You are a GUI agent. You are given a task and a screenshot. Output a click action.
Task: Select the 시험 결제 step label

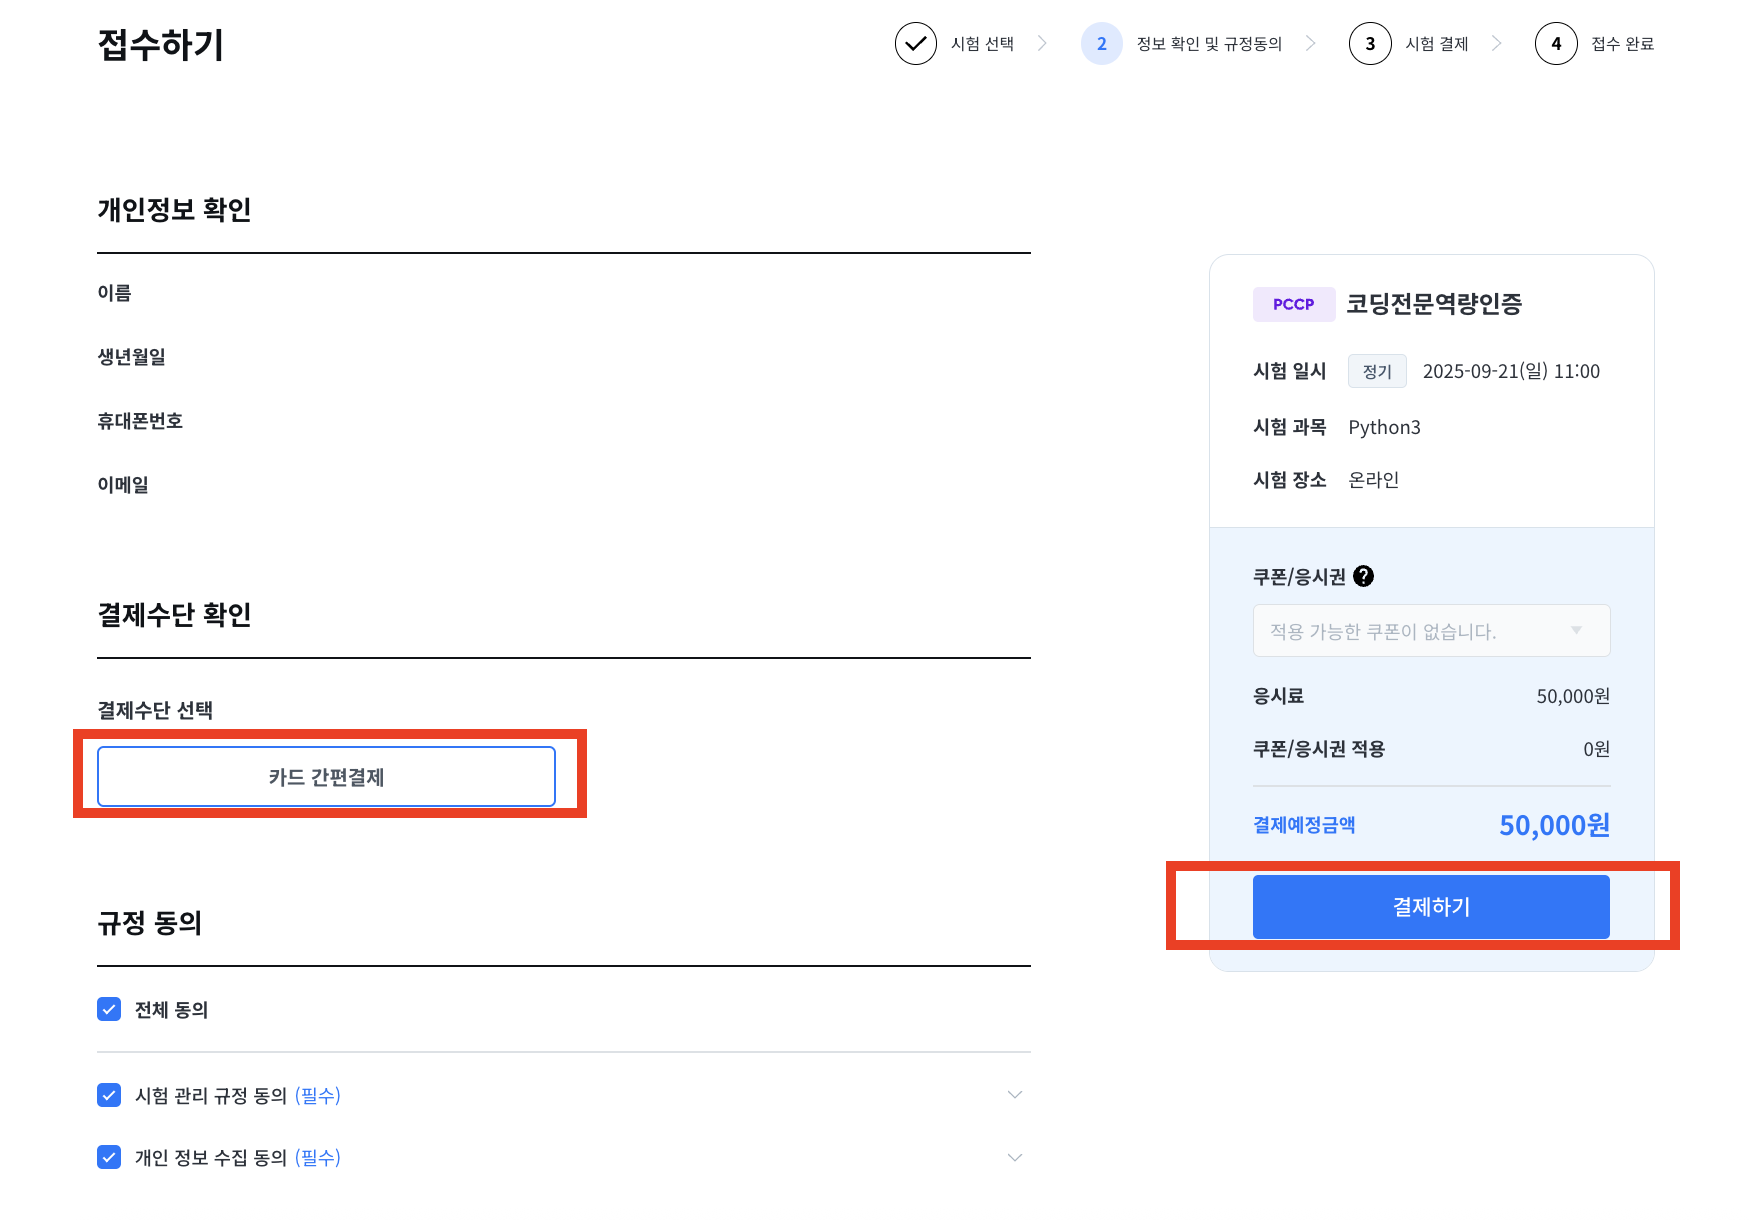(1436, 44)
